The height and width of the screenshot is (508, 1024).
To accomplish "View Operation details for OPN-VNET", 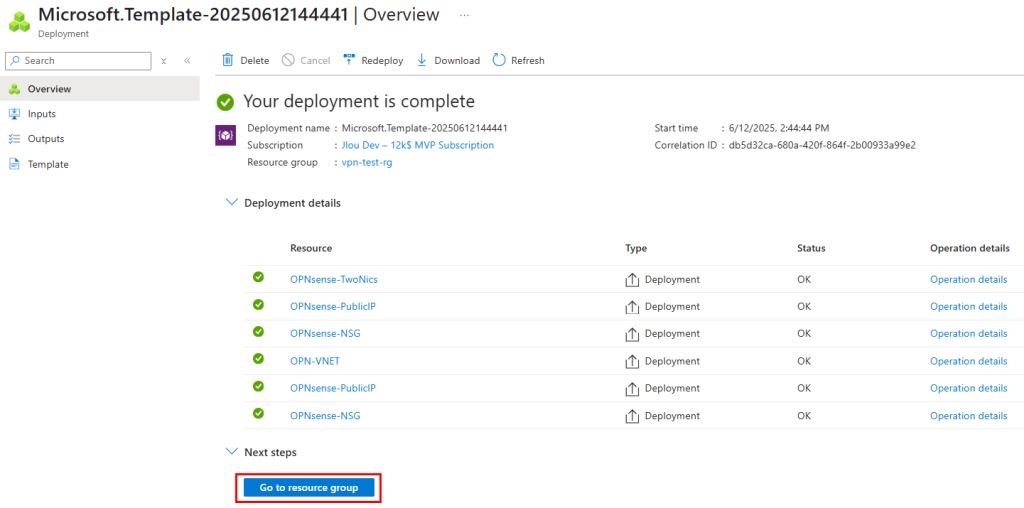I will tap(968, 360).
